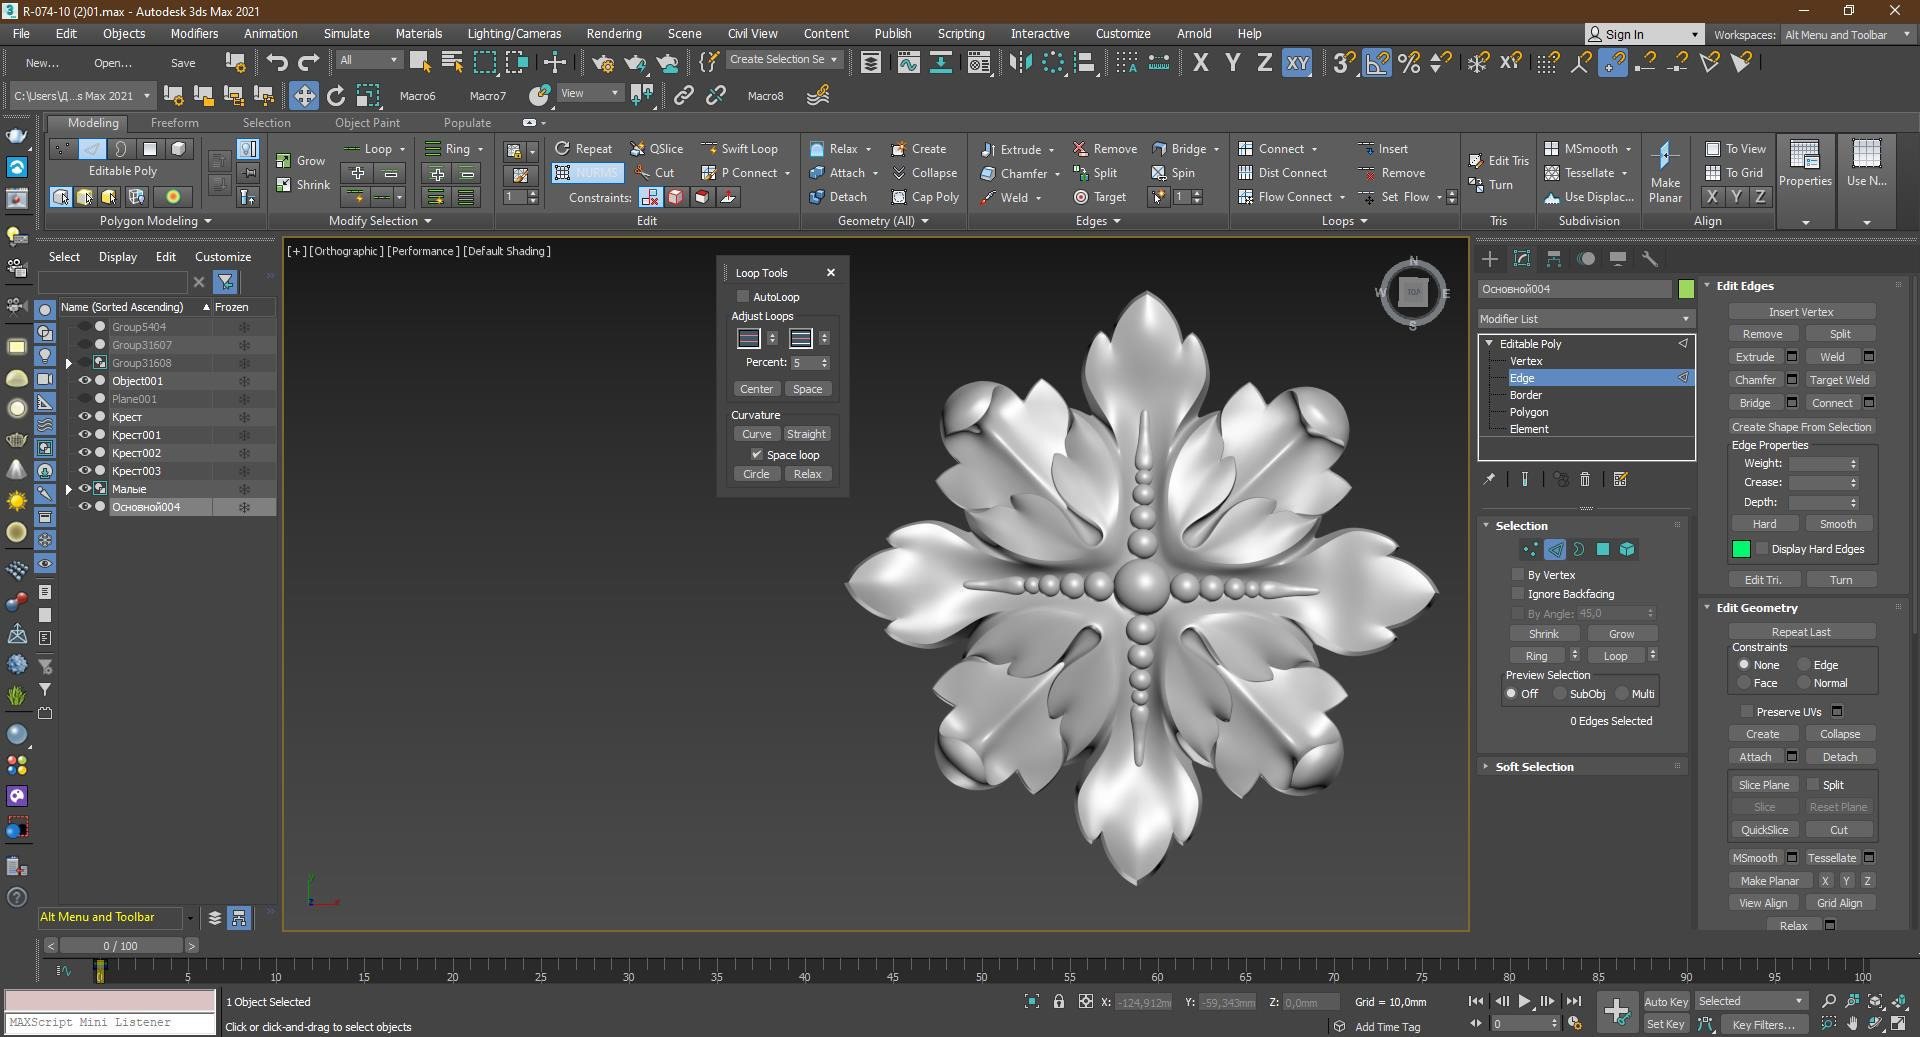The width and height of the screenshot is (1920, 1037).
Task: Toggle the Percent Snap icon
Action: pos(1409,63)
